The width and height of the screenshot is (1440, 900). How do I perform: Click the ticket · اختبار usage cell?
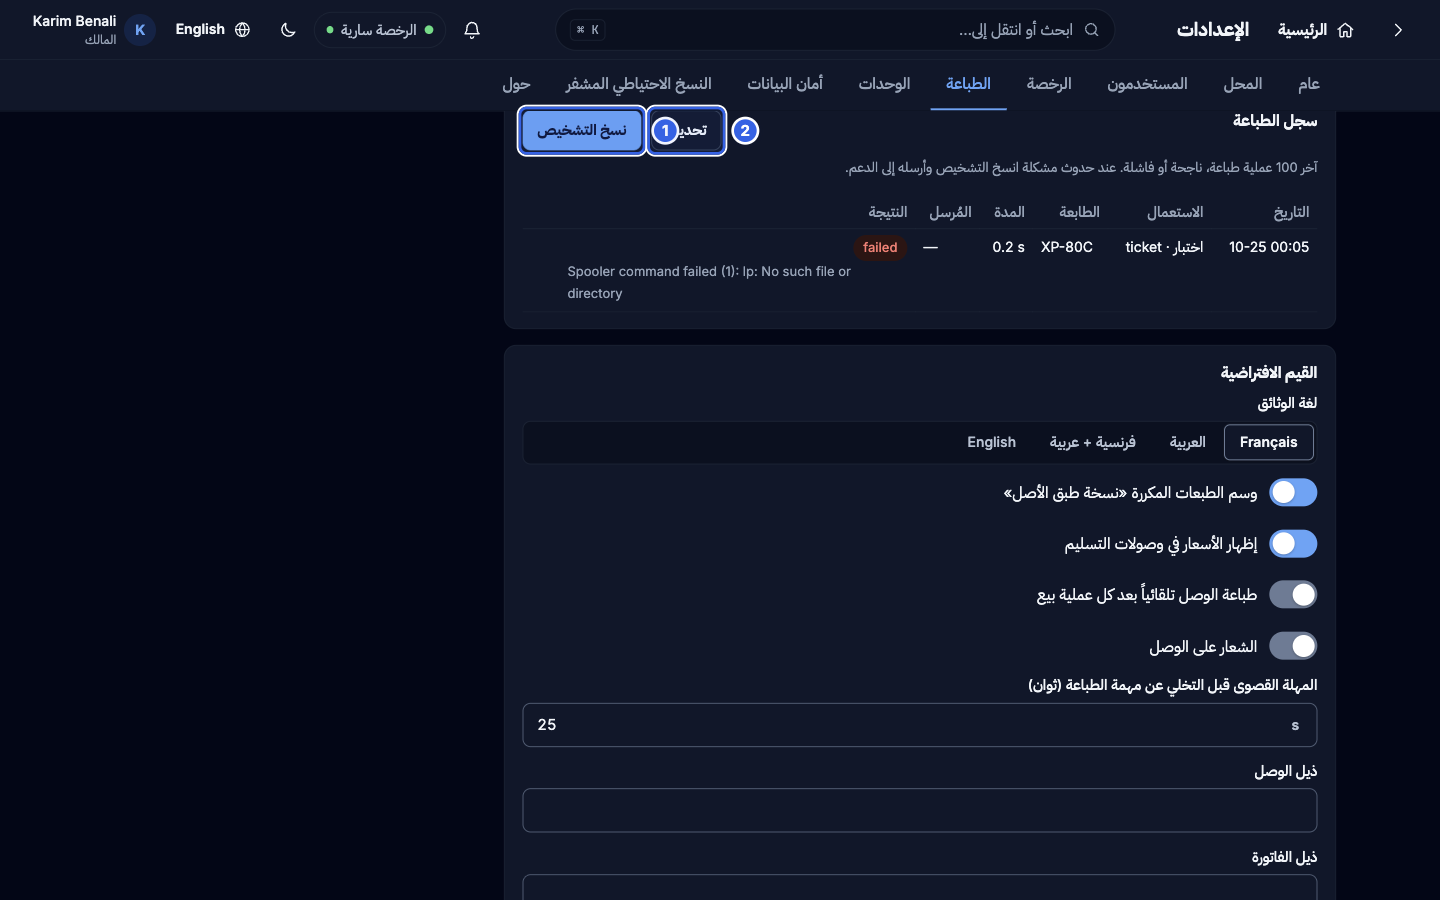click(1164, 247)
